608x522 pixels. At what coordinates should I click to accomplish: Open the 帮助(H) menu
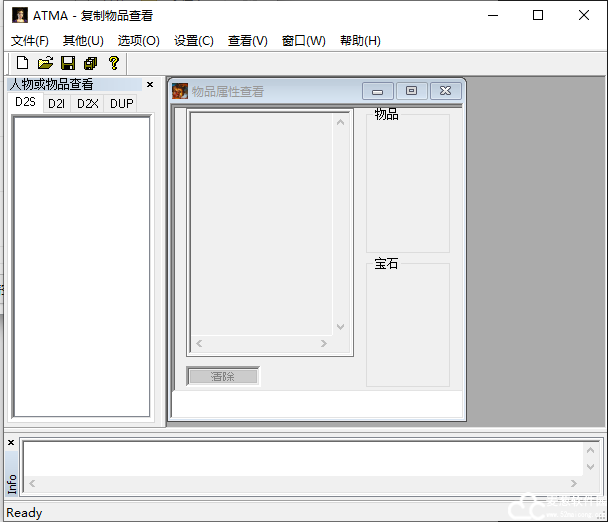[360, 41]
